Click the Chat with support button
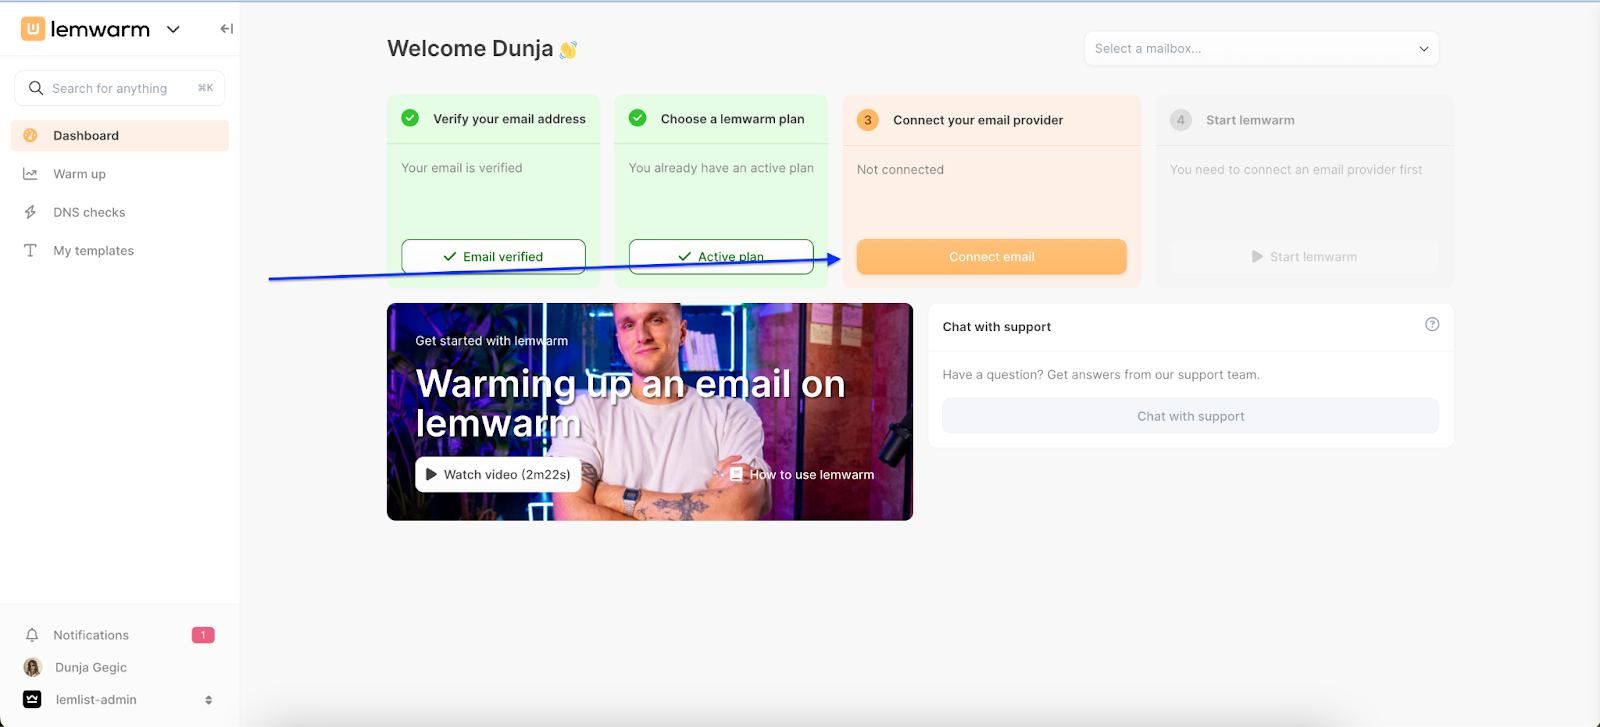The width and height of the screenshot is (1600, 727). (x=1190, y=416)
